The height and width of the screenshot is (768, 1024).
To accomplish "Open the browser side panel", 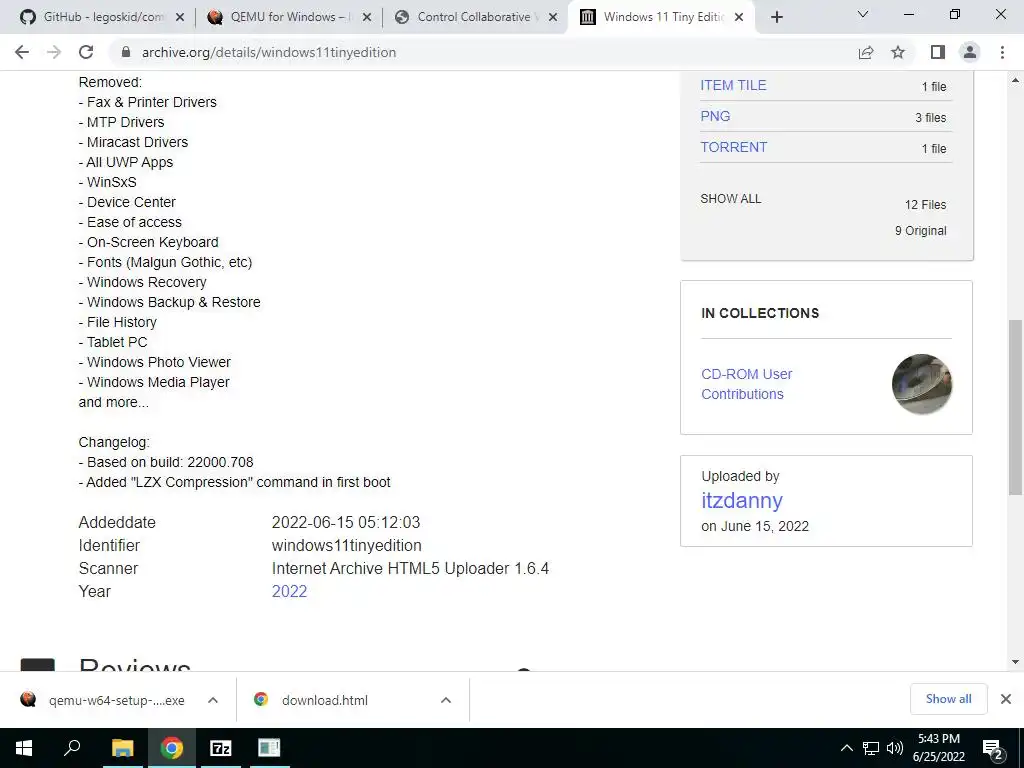I will coord(938,52).
